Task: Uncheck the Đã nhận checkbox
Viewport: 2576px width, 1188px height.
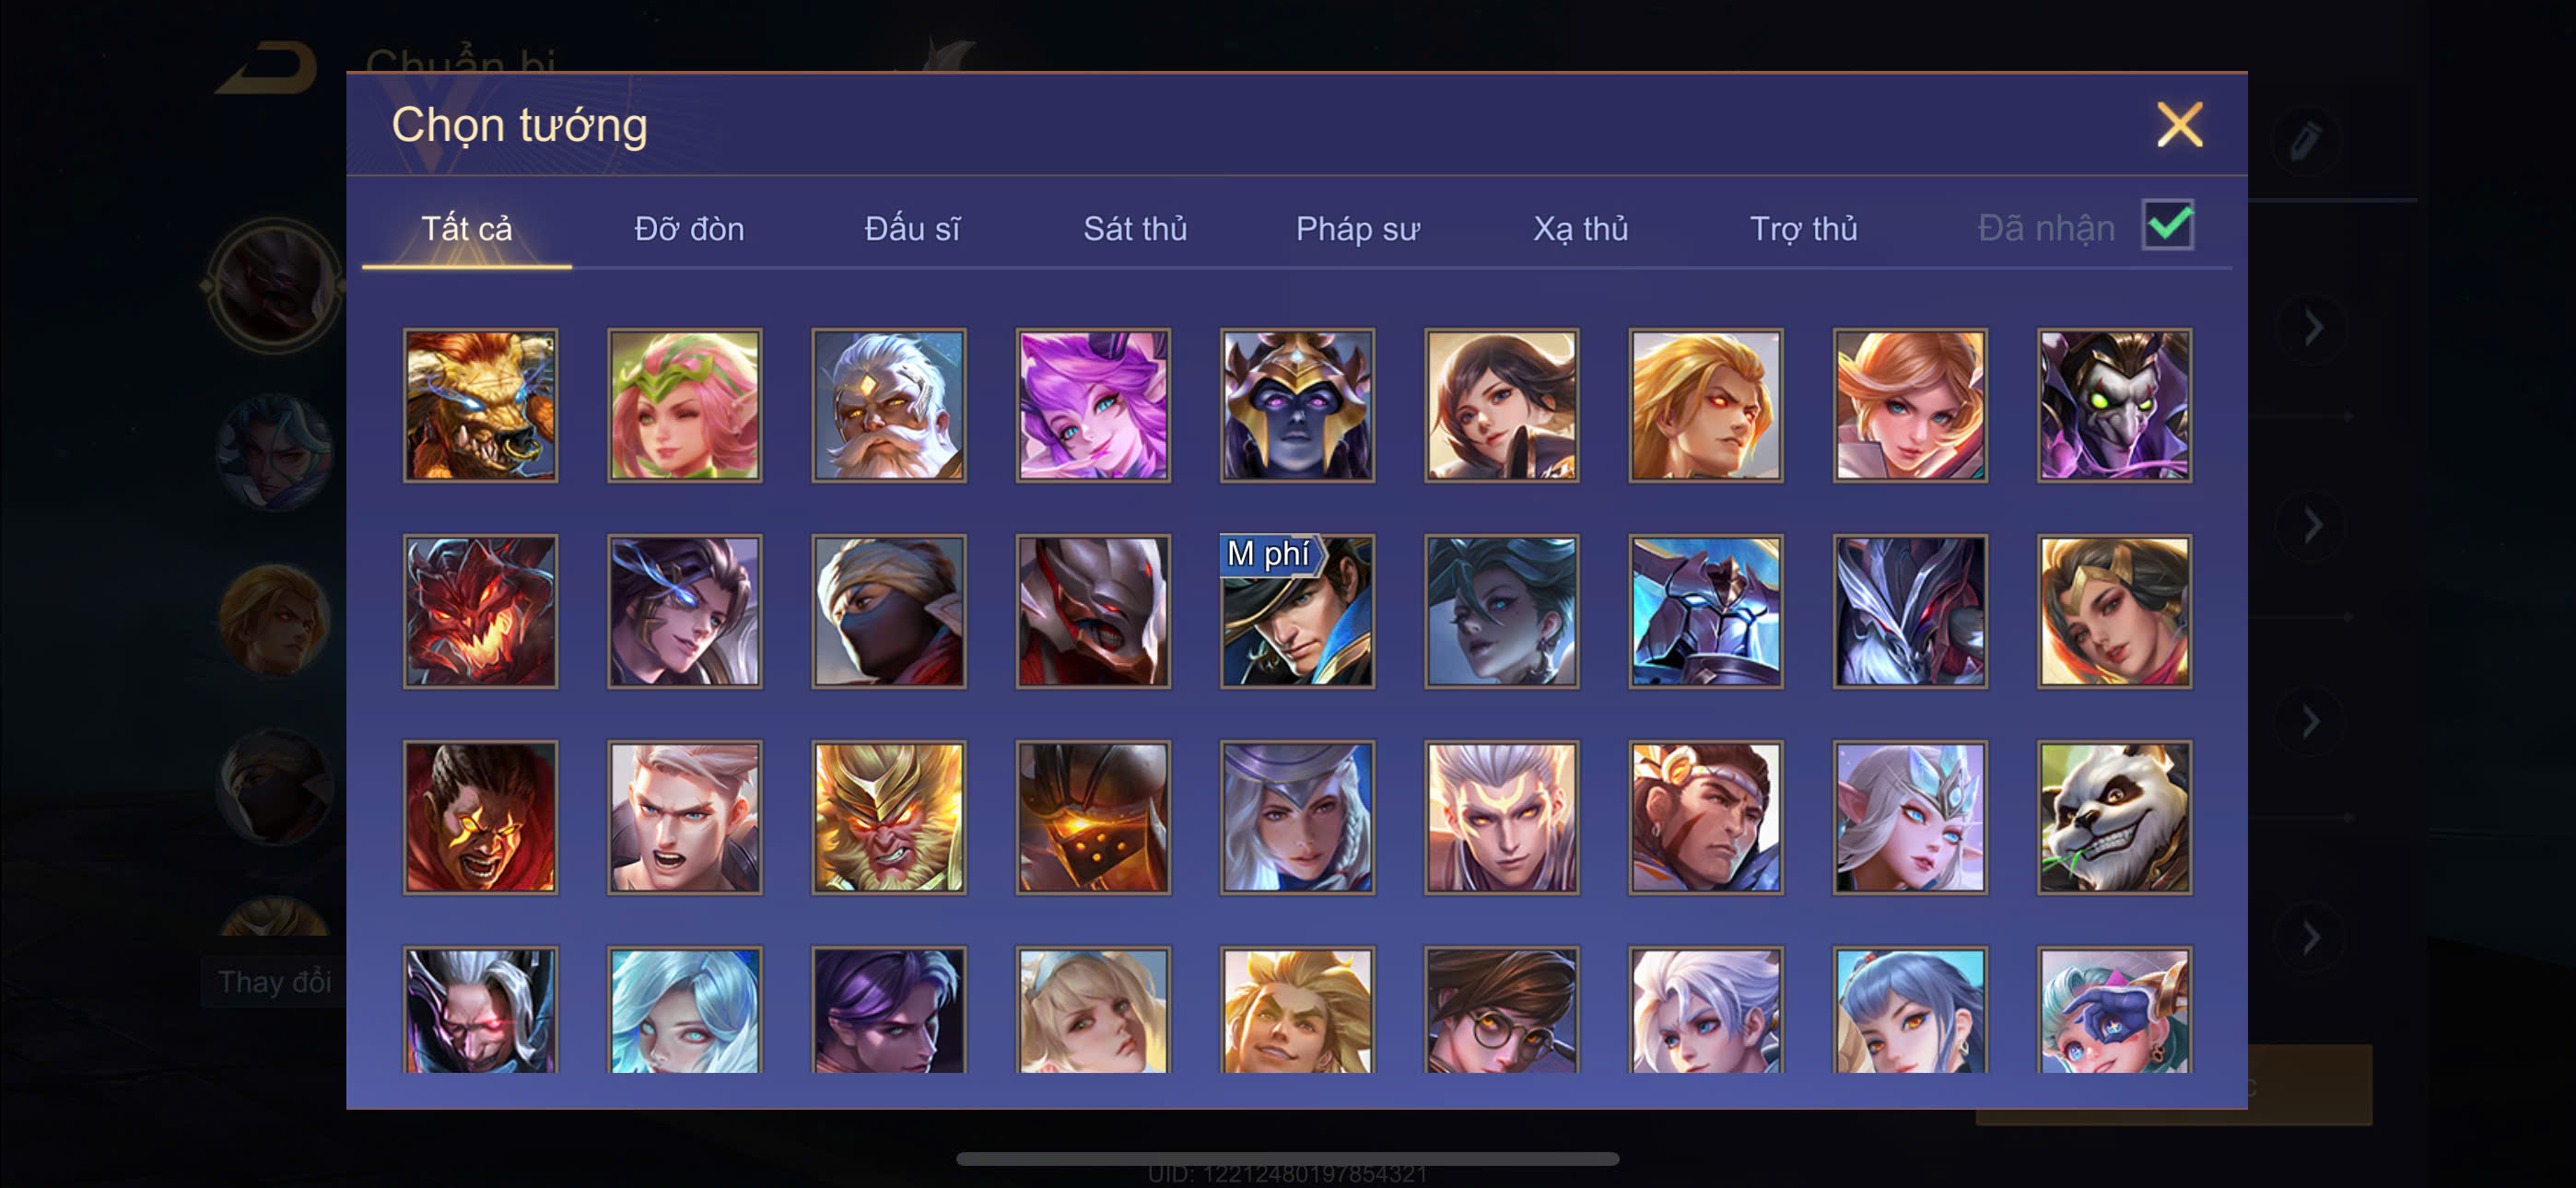Action: point(2167,224)
